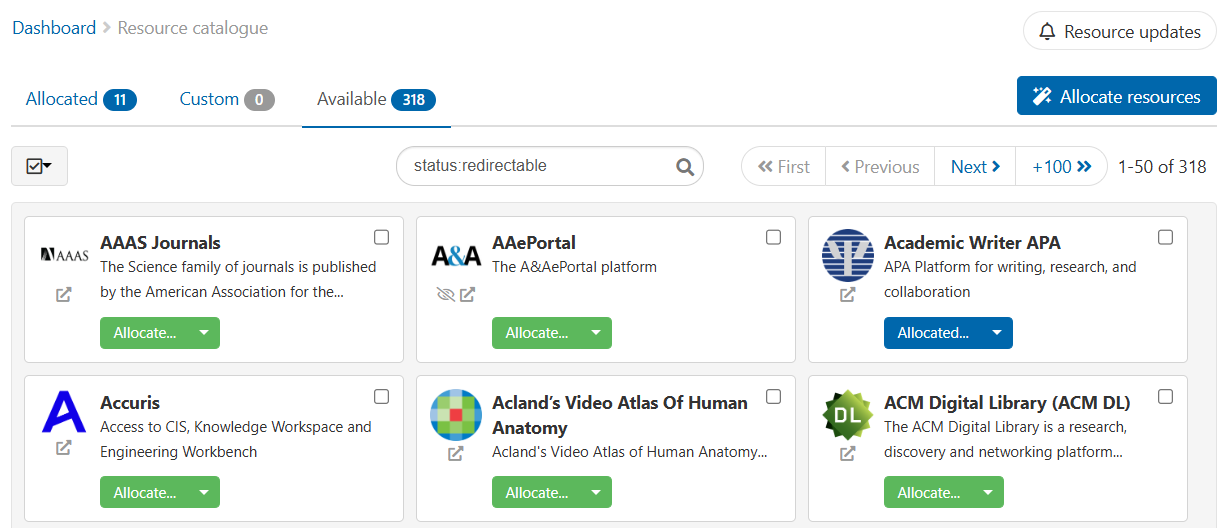Image resolution: width=1228 pixels, height=528 pixels.
Task: Click Resource updates button
Action: click(x=1120, y=32)
